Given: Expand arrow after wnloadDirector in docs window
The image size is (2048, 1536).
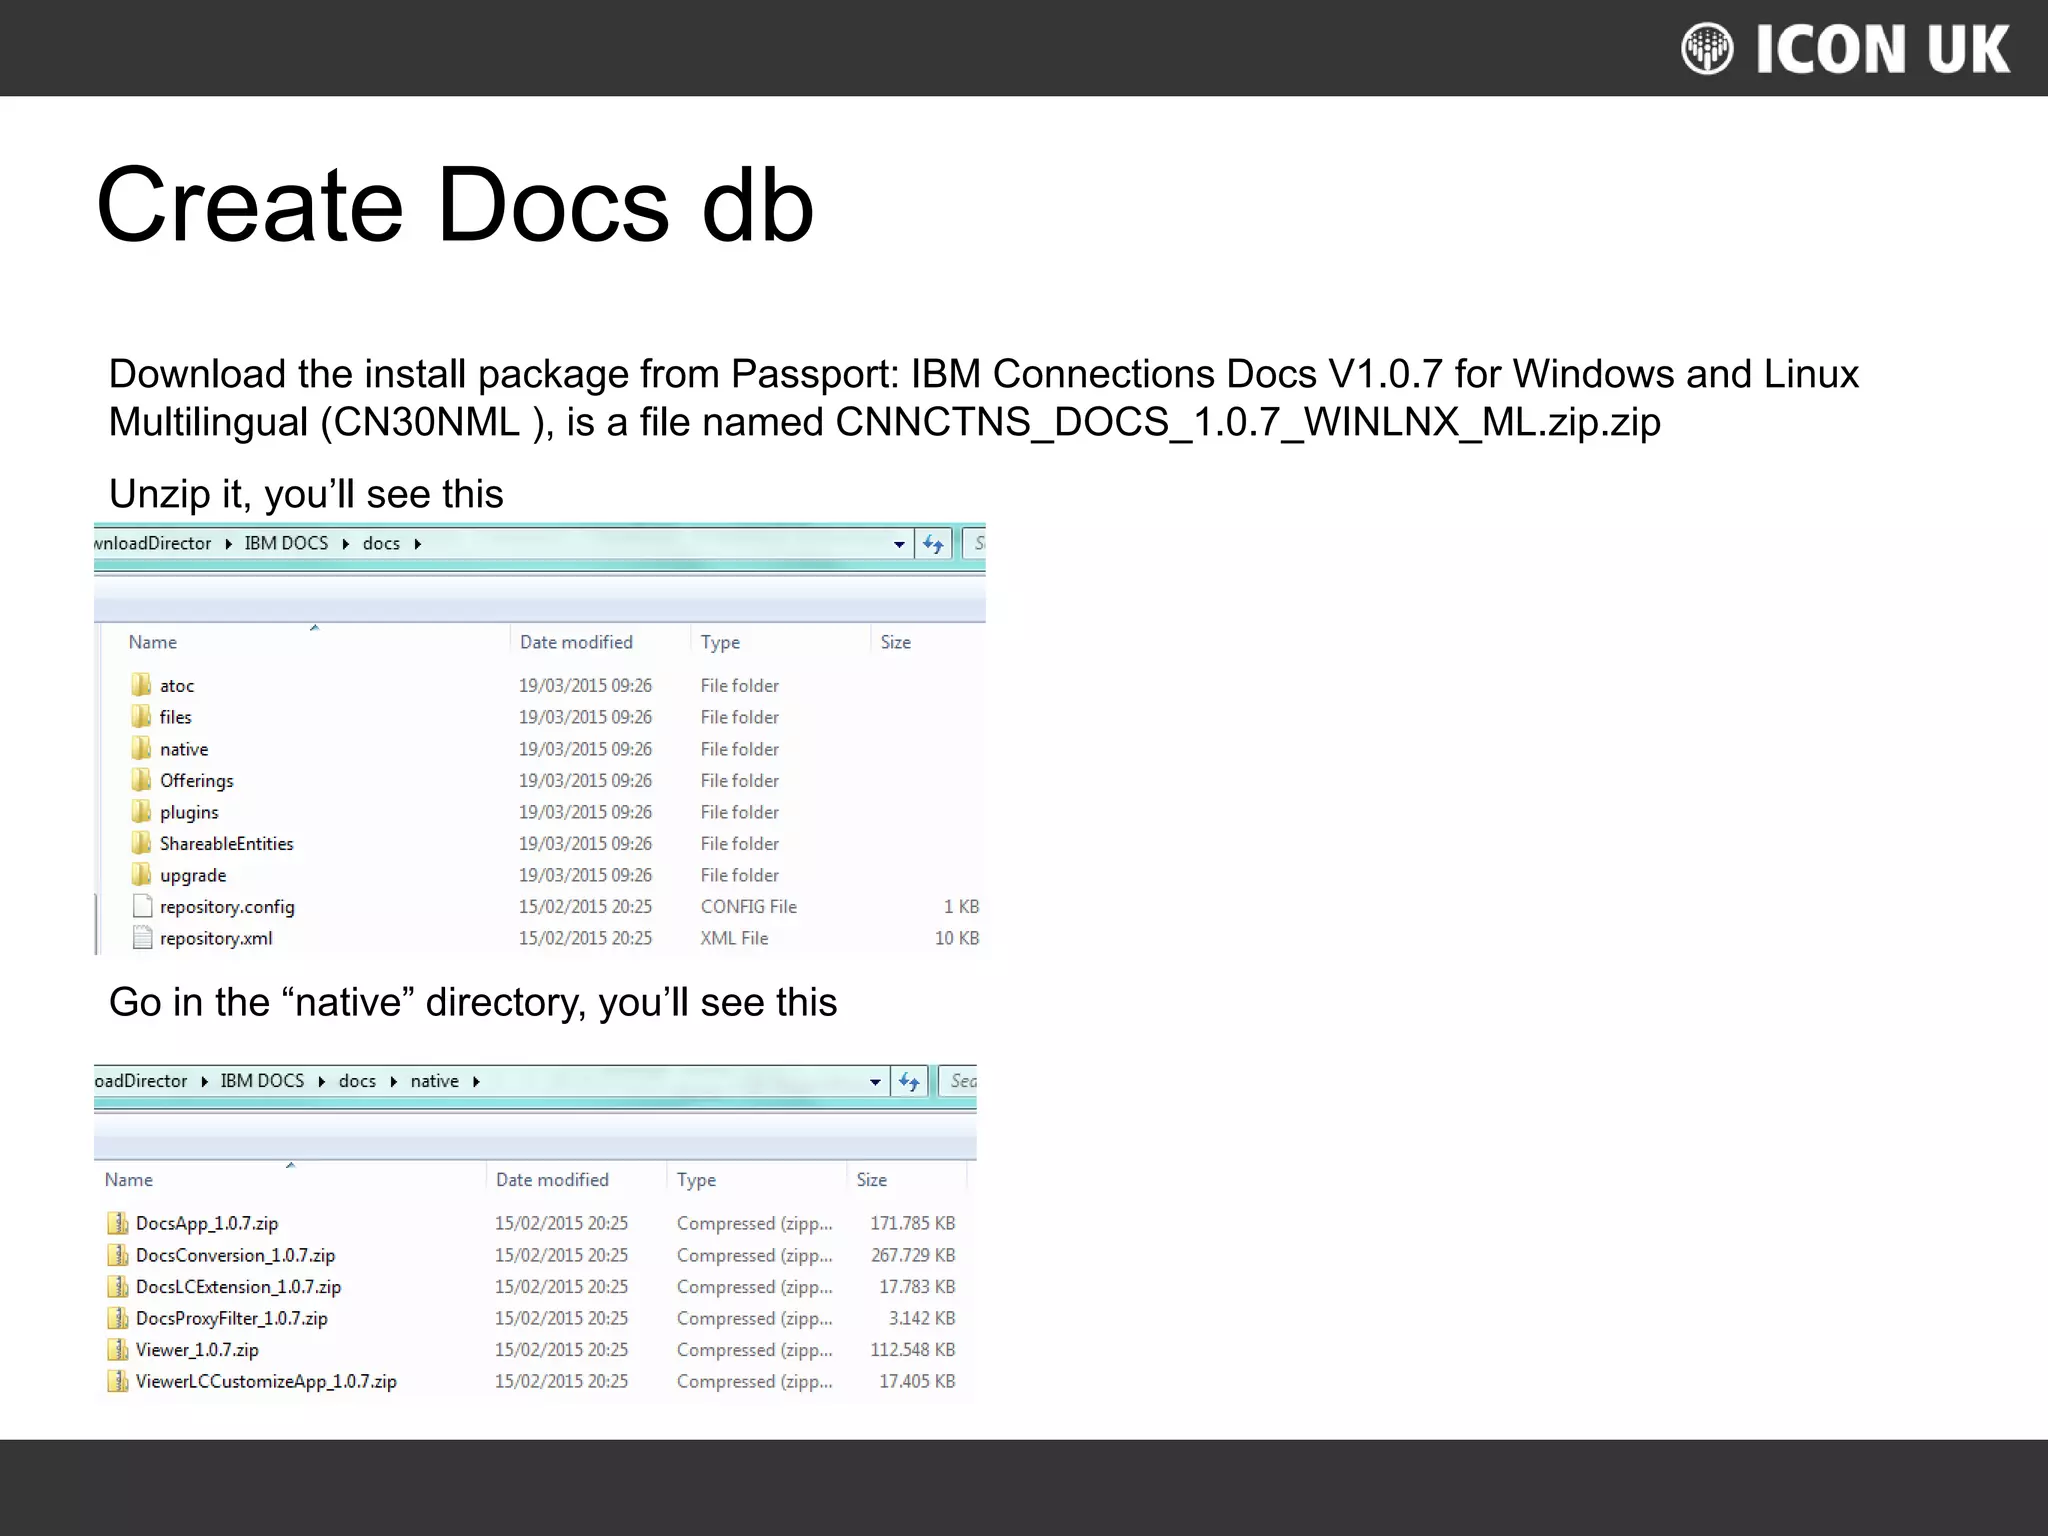Looking at the screenshot, I should coord(228,544).
